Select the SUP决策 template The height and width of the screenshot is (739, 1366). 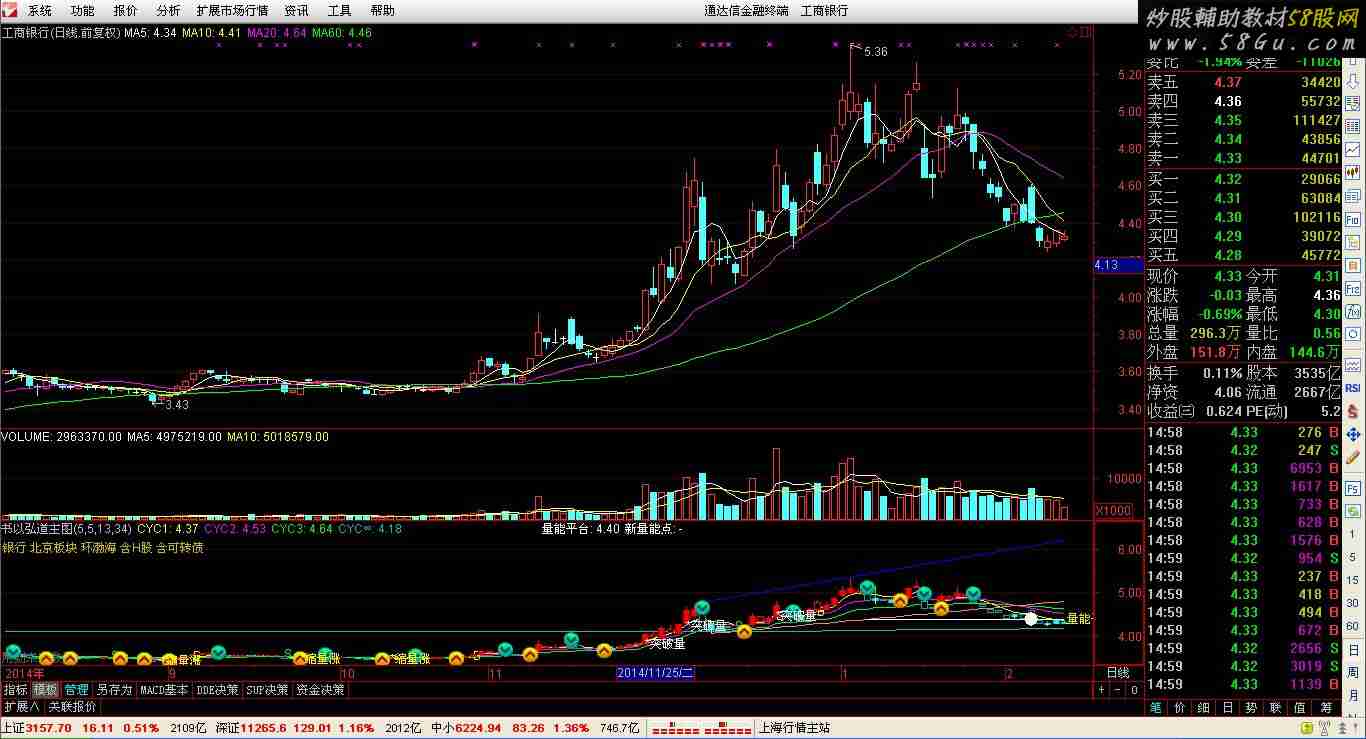[267, 690]
